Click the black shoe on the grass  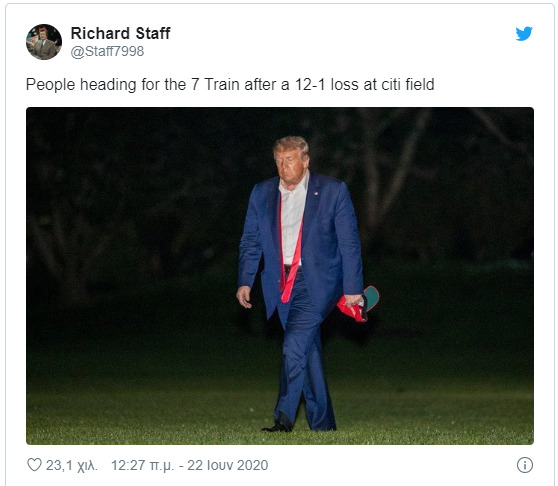pos(279,423)
